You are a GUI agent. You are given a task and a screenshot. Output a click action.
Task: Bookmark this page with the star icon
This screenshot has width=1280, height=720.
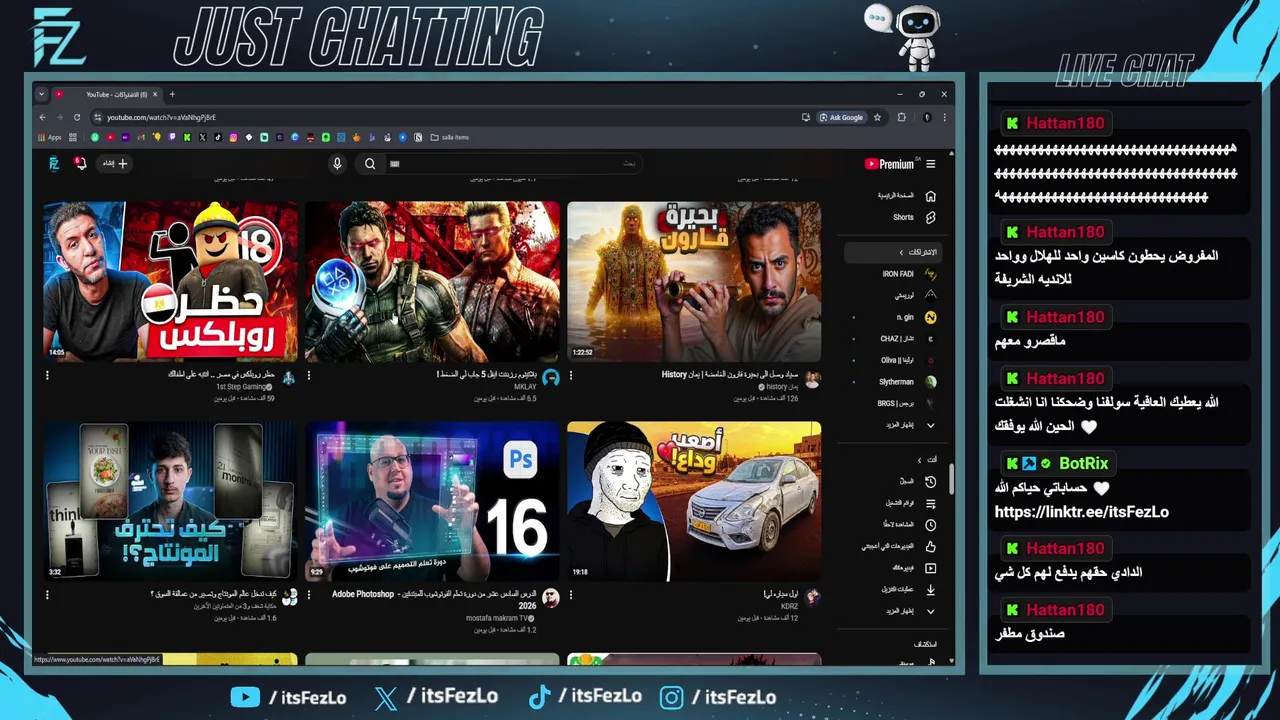click(877, 117)
